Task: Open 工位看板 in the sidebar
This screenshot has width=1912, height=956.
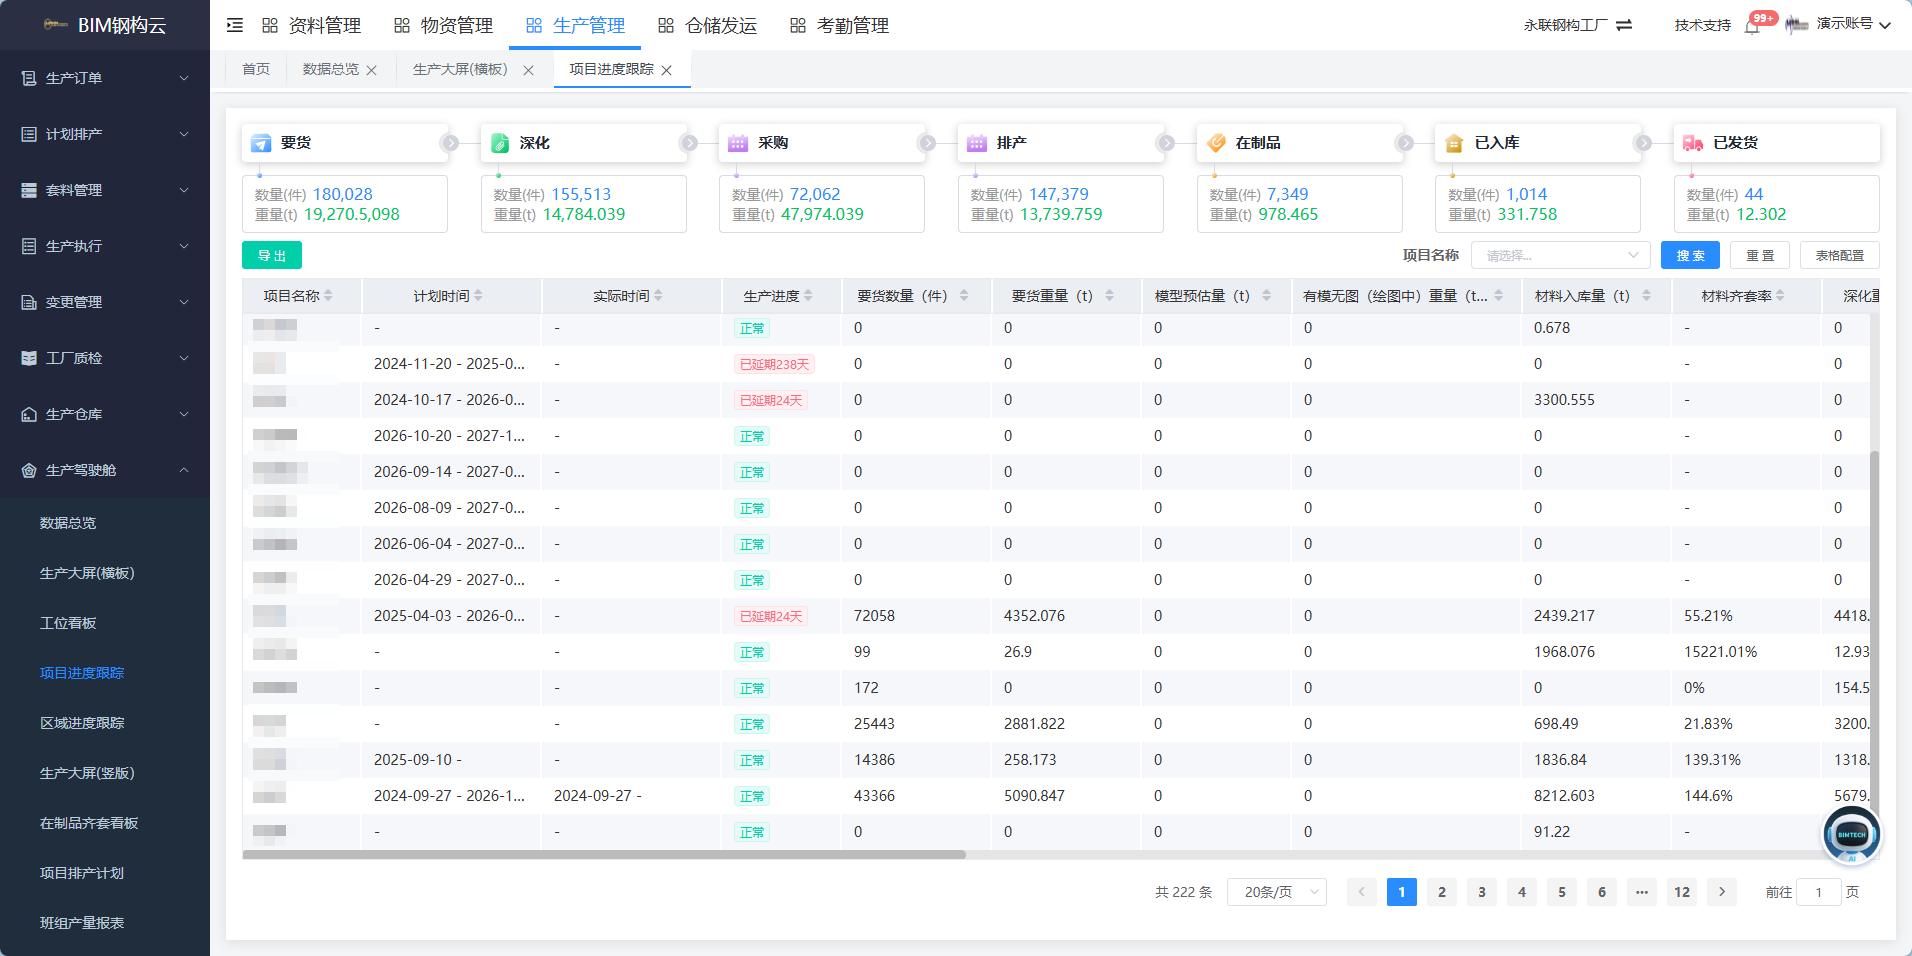Action: point(68,623)
